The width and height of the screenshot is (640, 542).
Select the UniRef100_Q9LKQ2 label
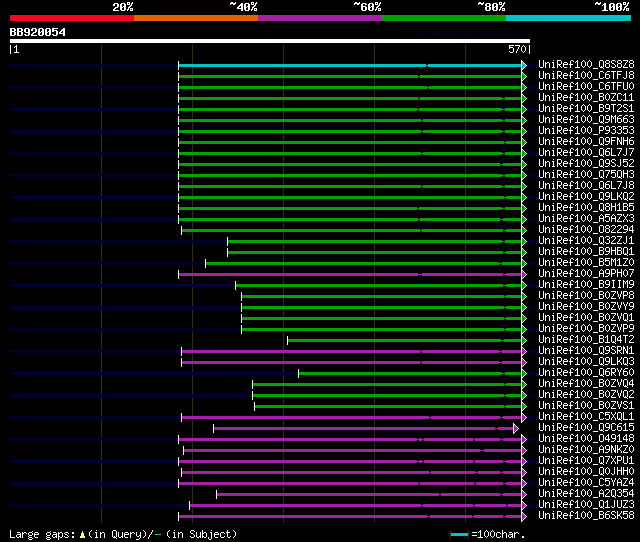(586, 197)
